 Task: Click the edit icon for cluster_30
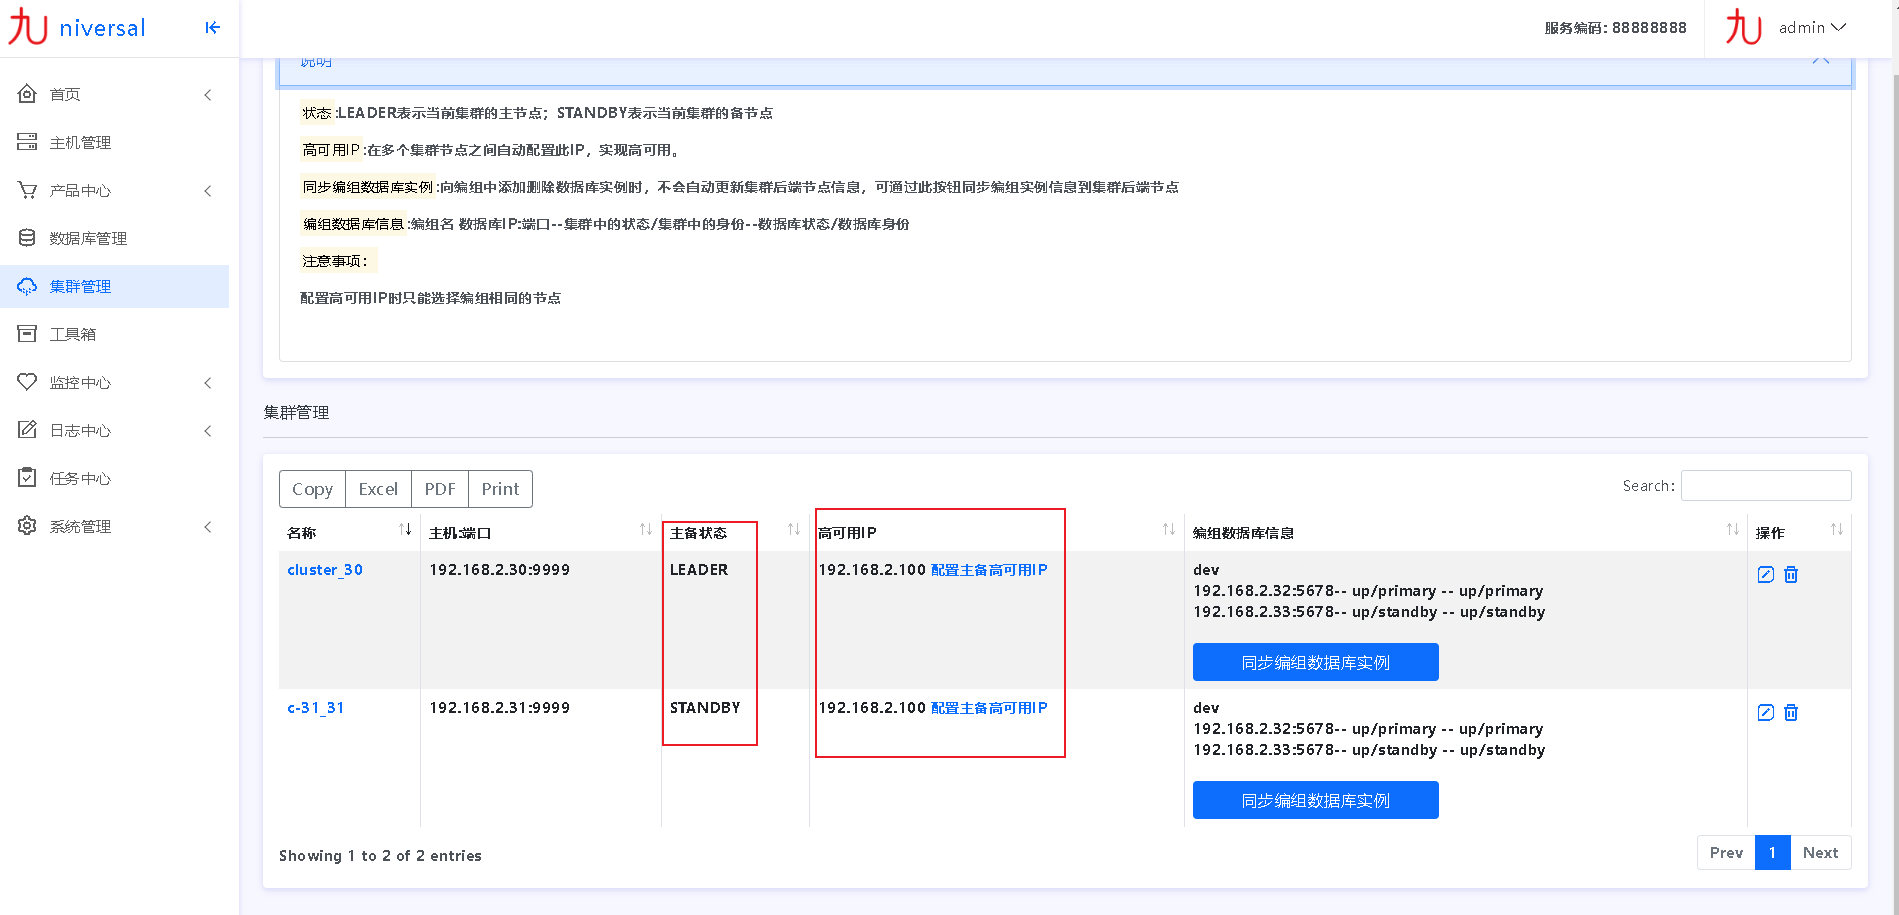(x=1766, y=574)
